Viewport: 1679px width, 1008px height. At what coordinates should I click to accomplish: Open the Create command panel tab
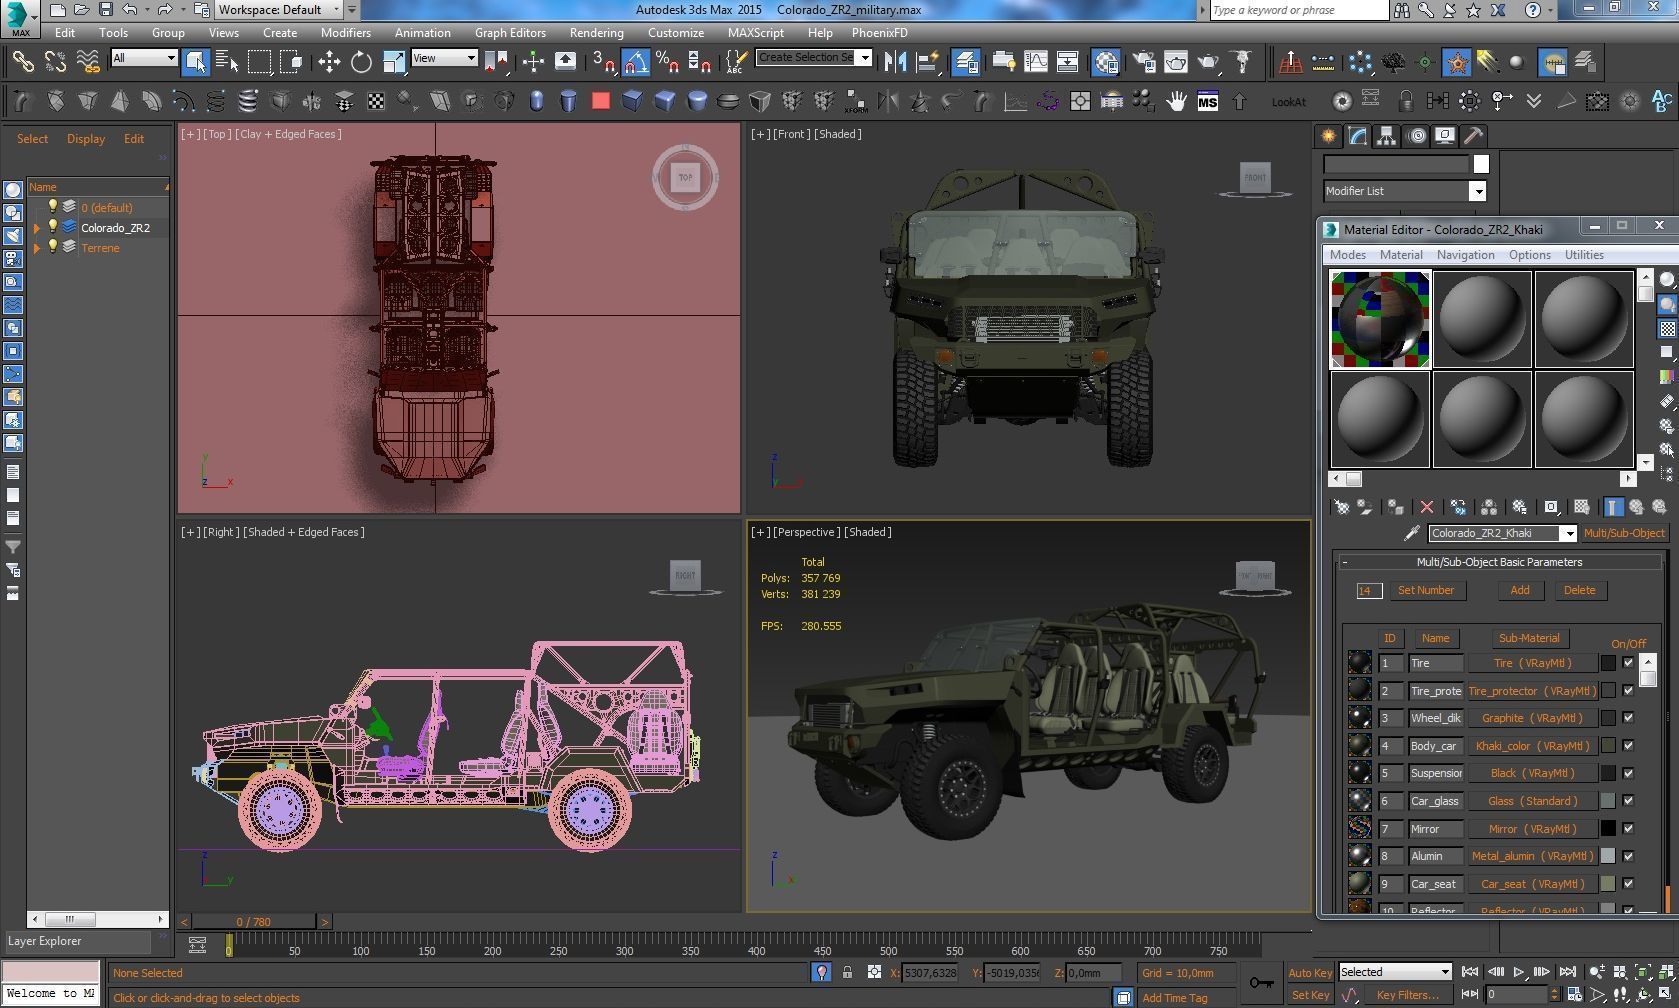[x=1328, y=136]
